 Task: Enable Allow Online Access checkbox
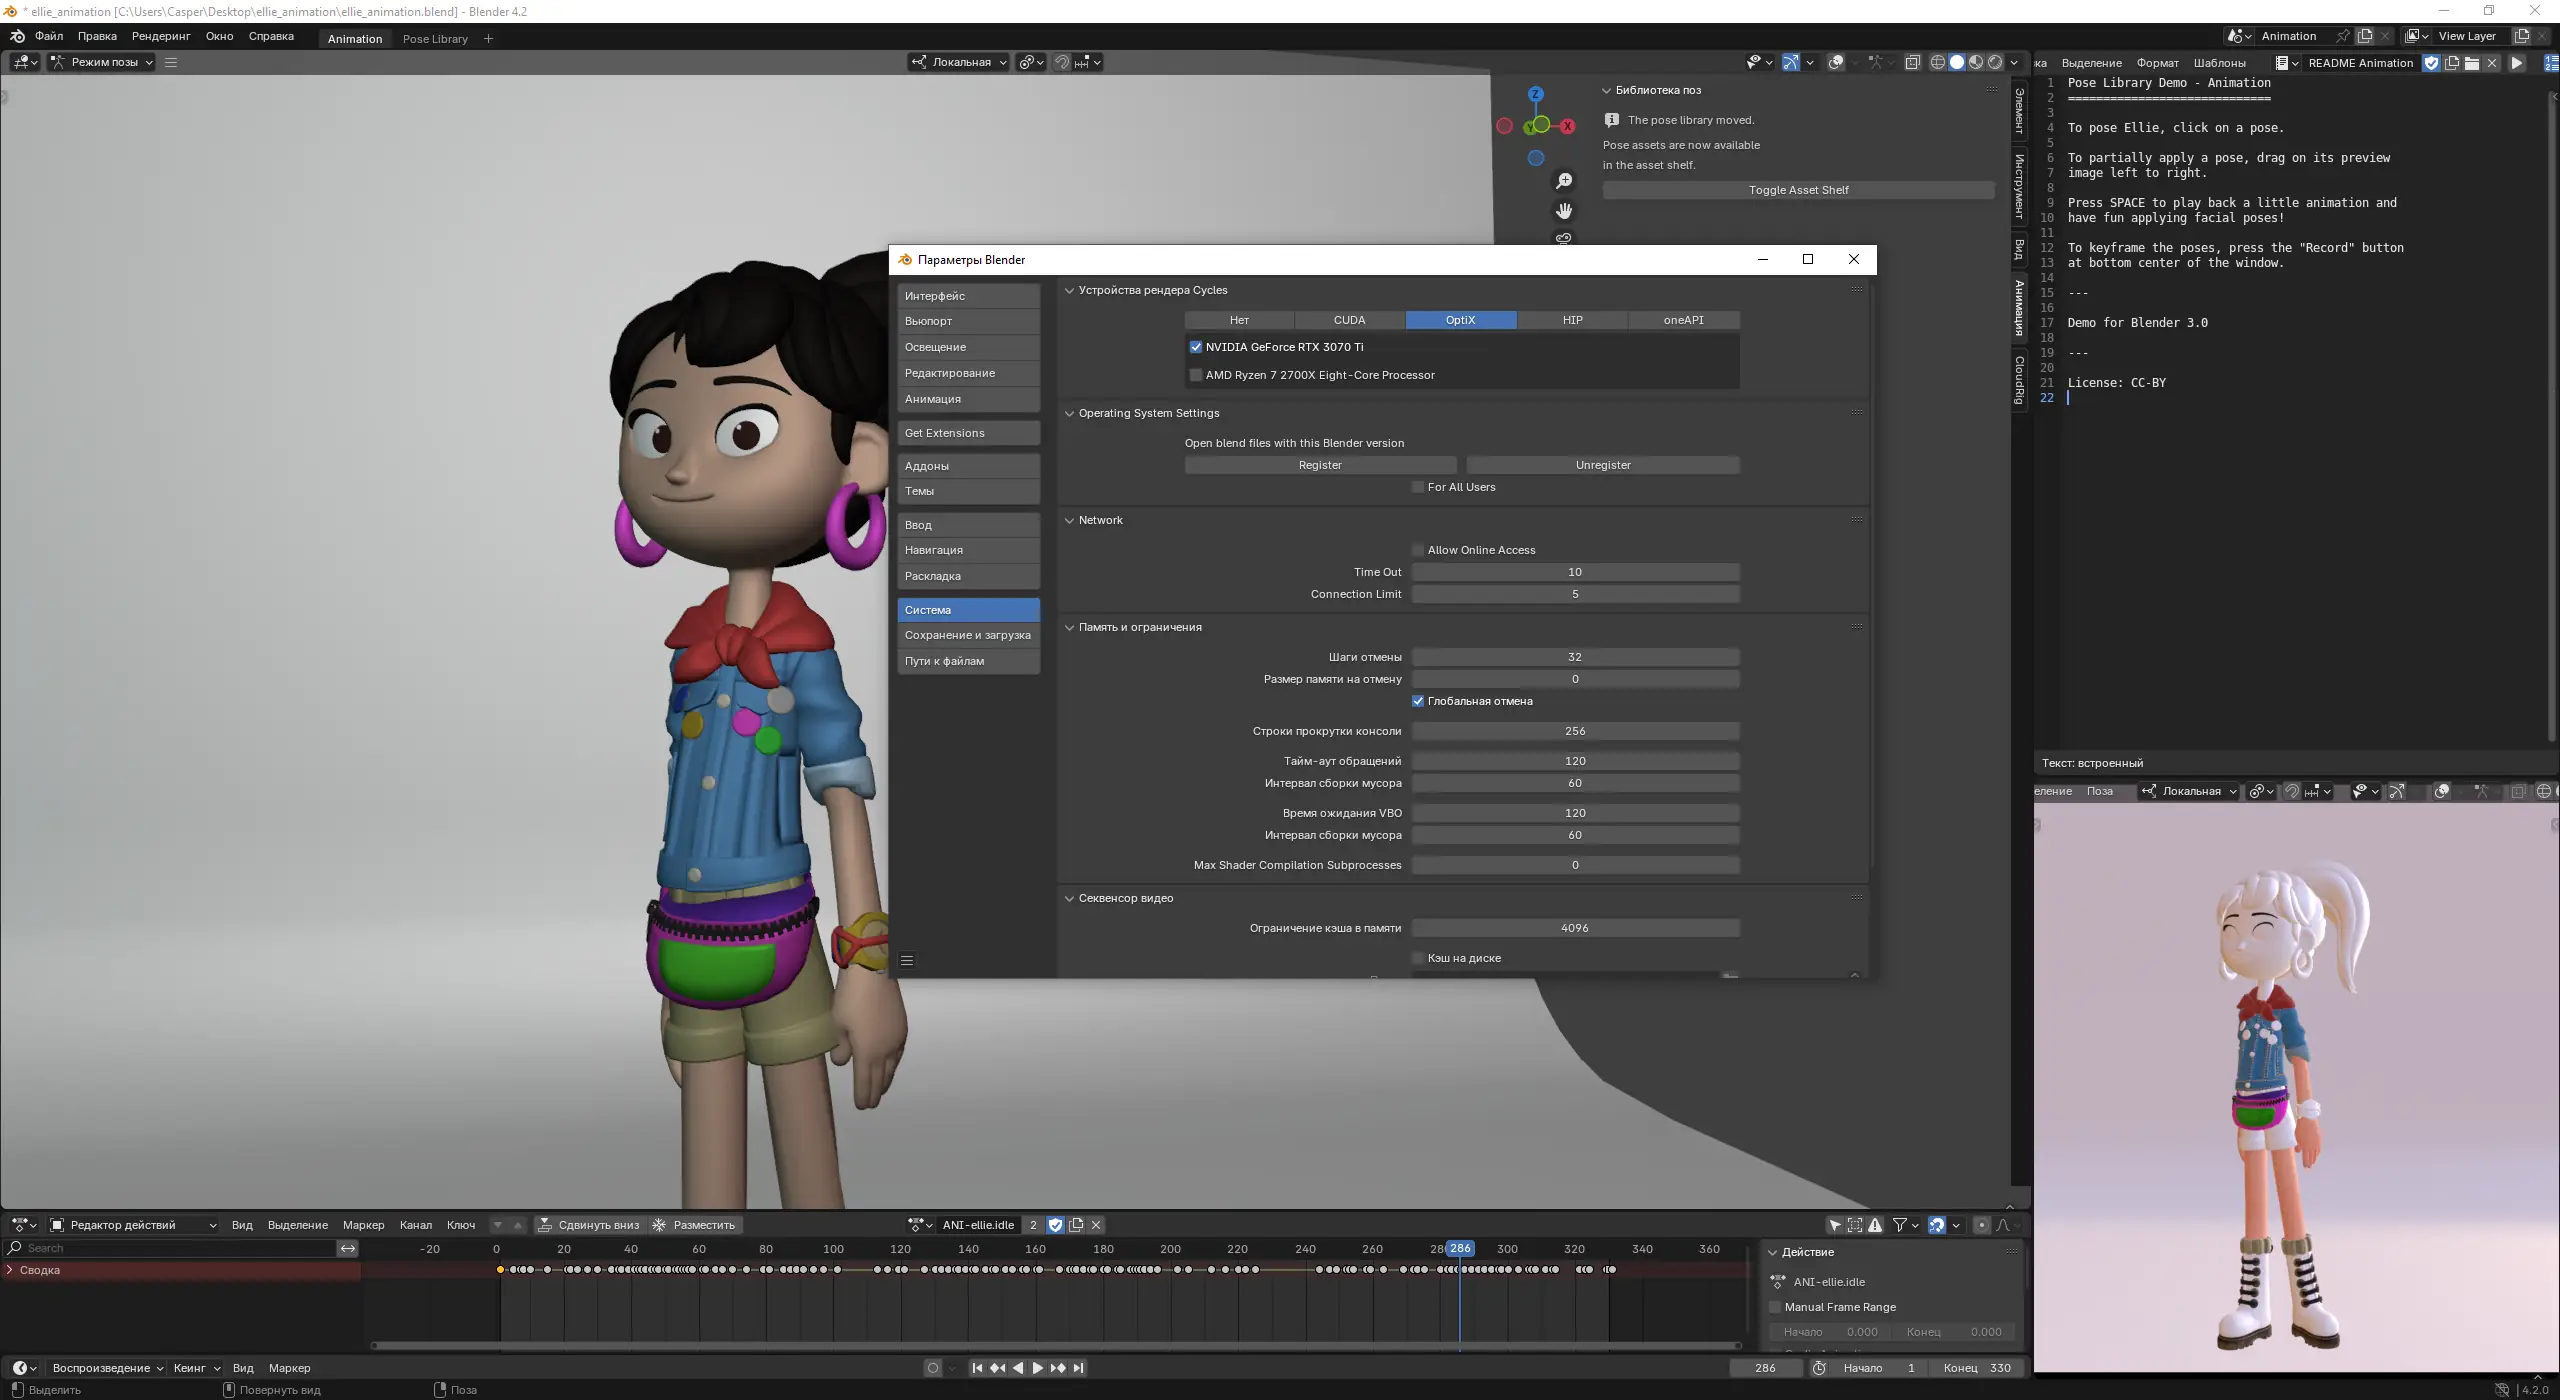(1418, 550)
